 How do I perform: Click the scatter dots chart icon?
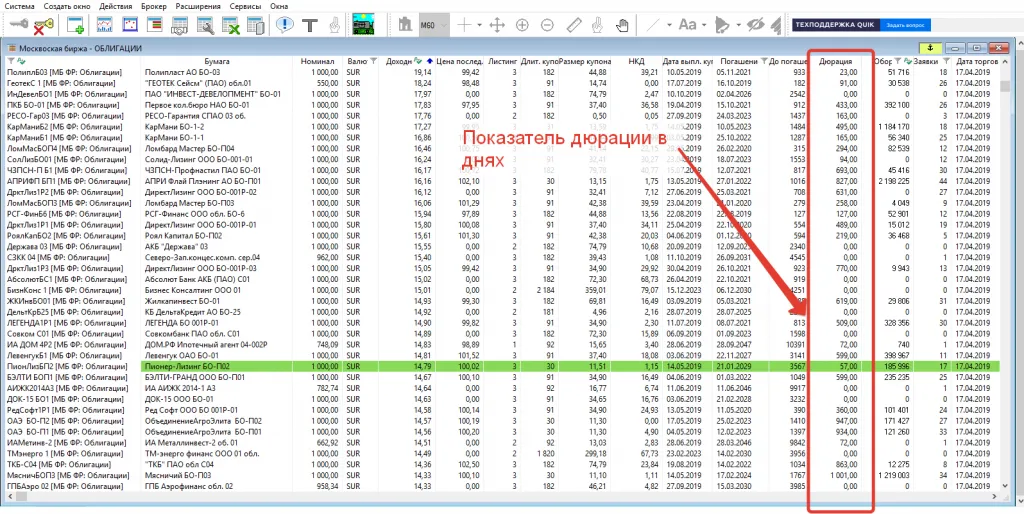point(130,25)
